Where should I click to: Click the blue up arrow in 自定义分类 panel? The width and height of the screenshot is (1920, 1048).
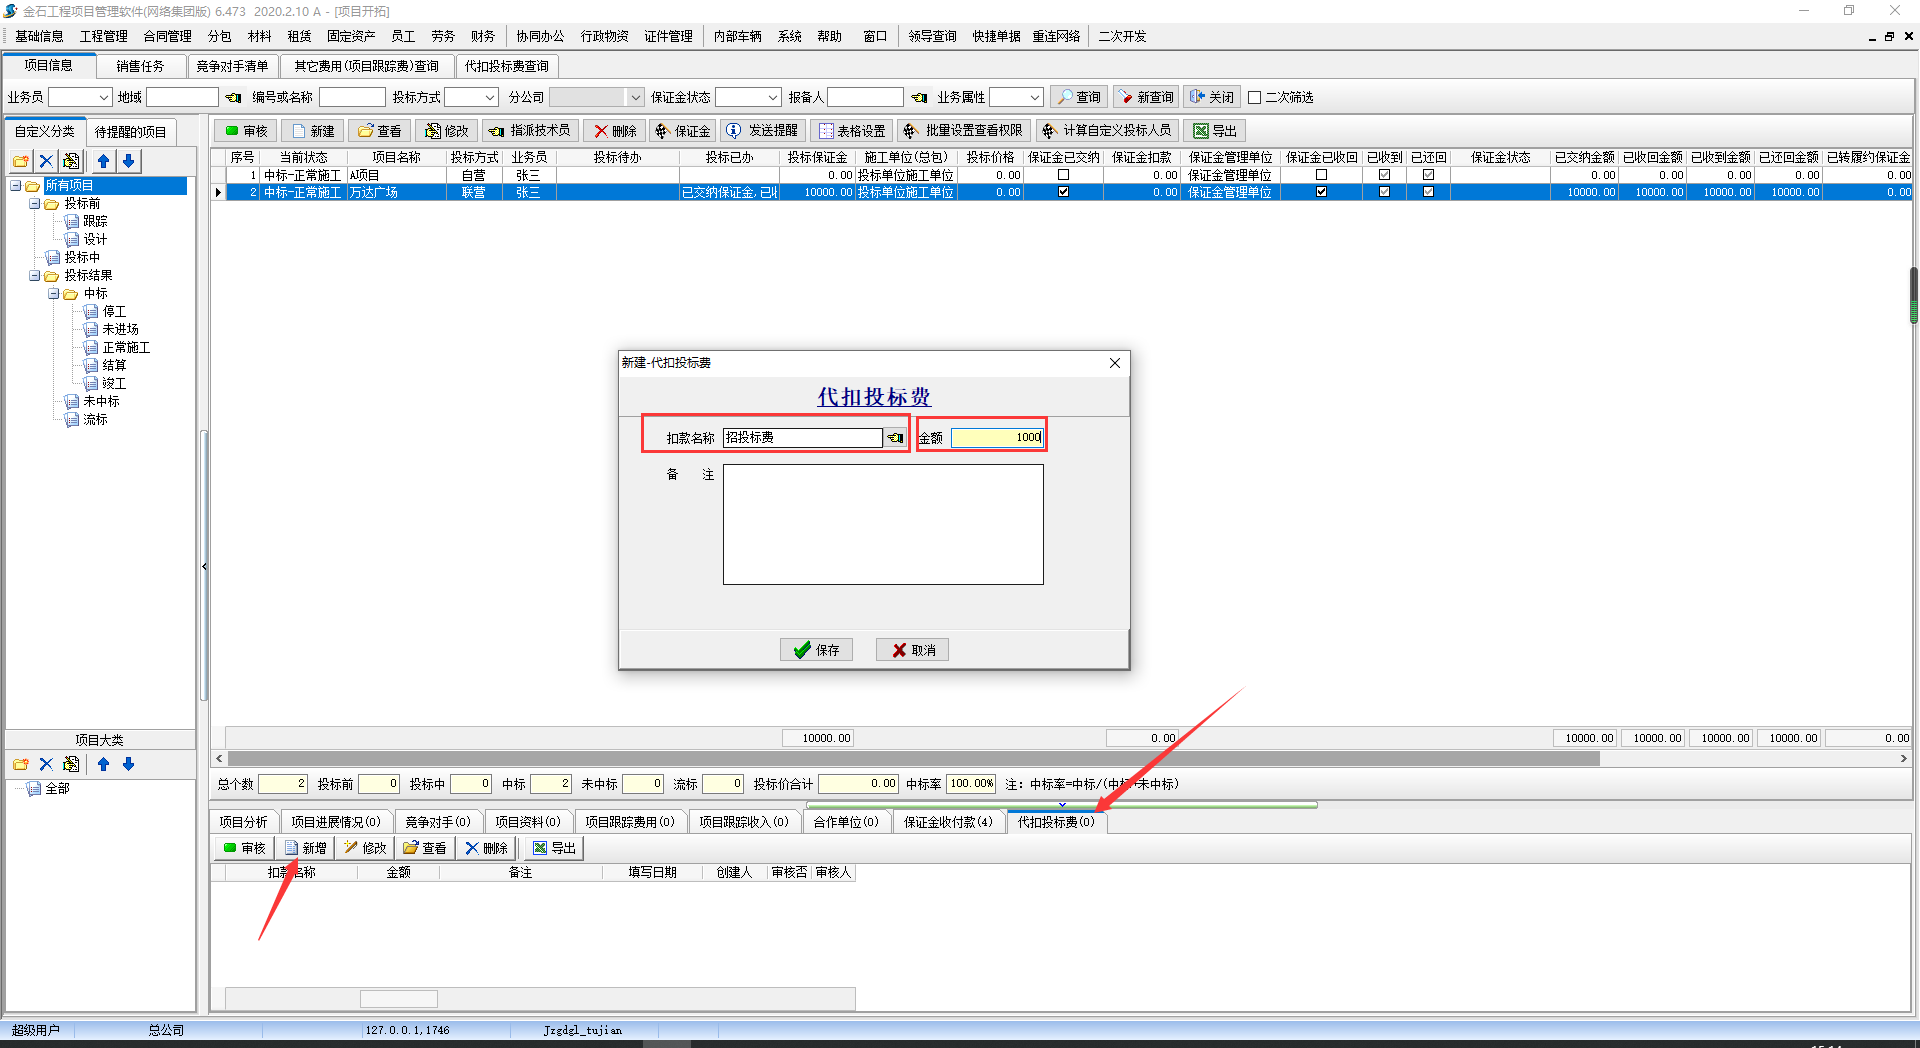[x=103, y=161]
